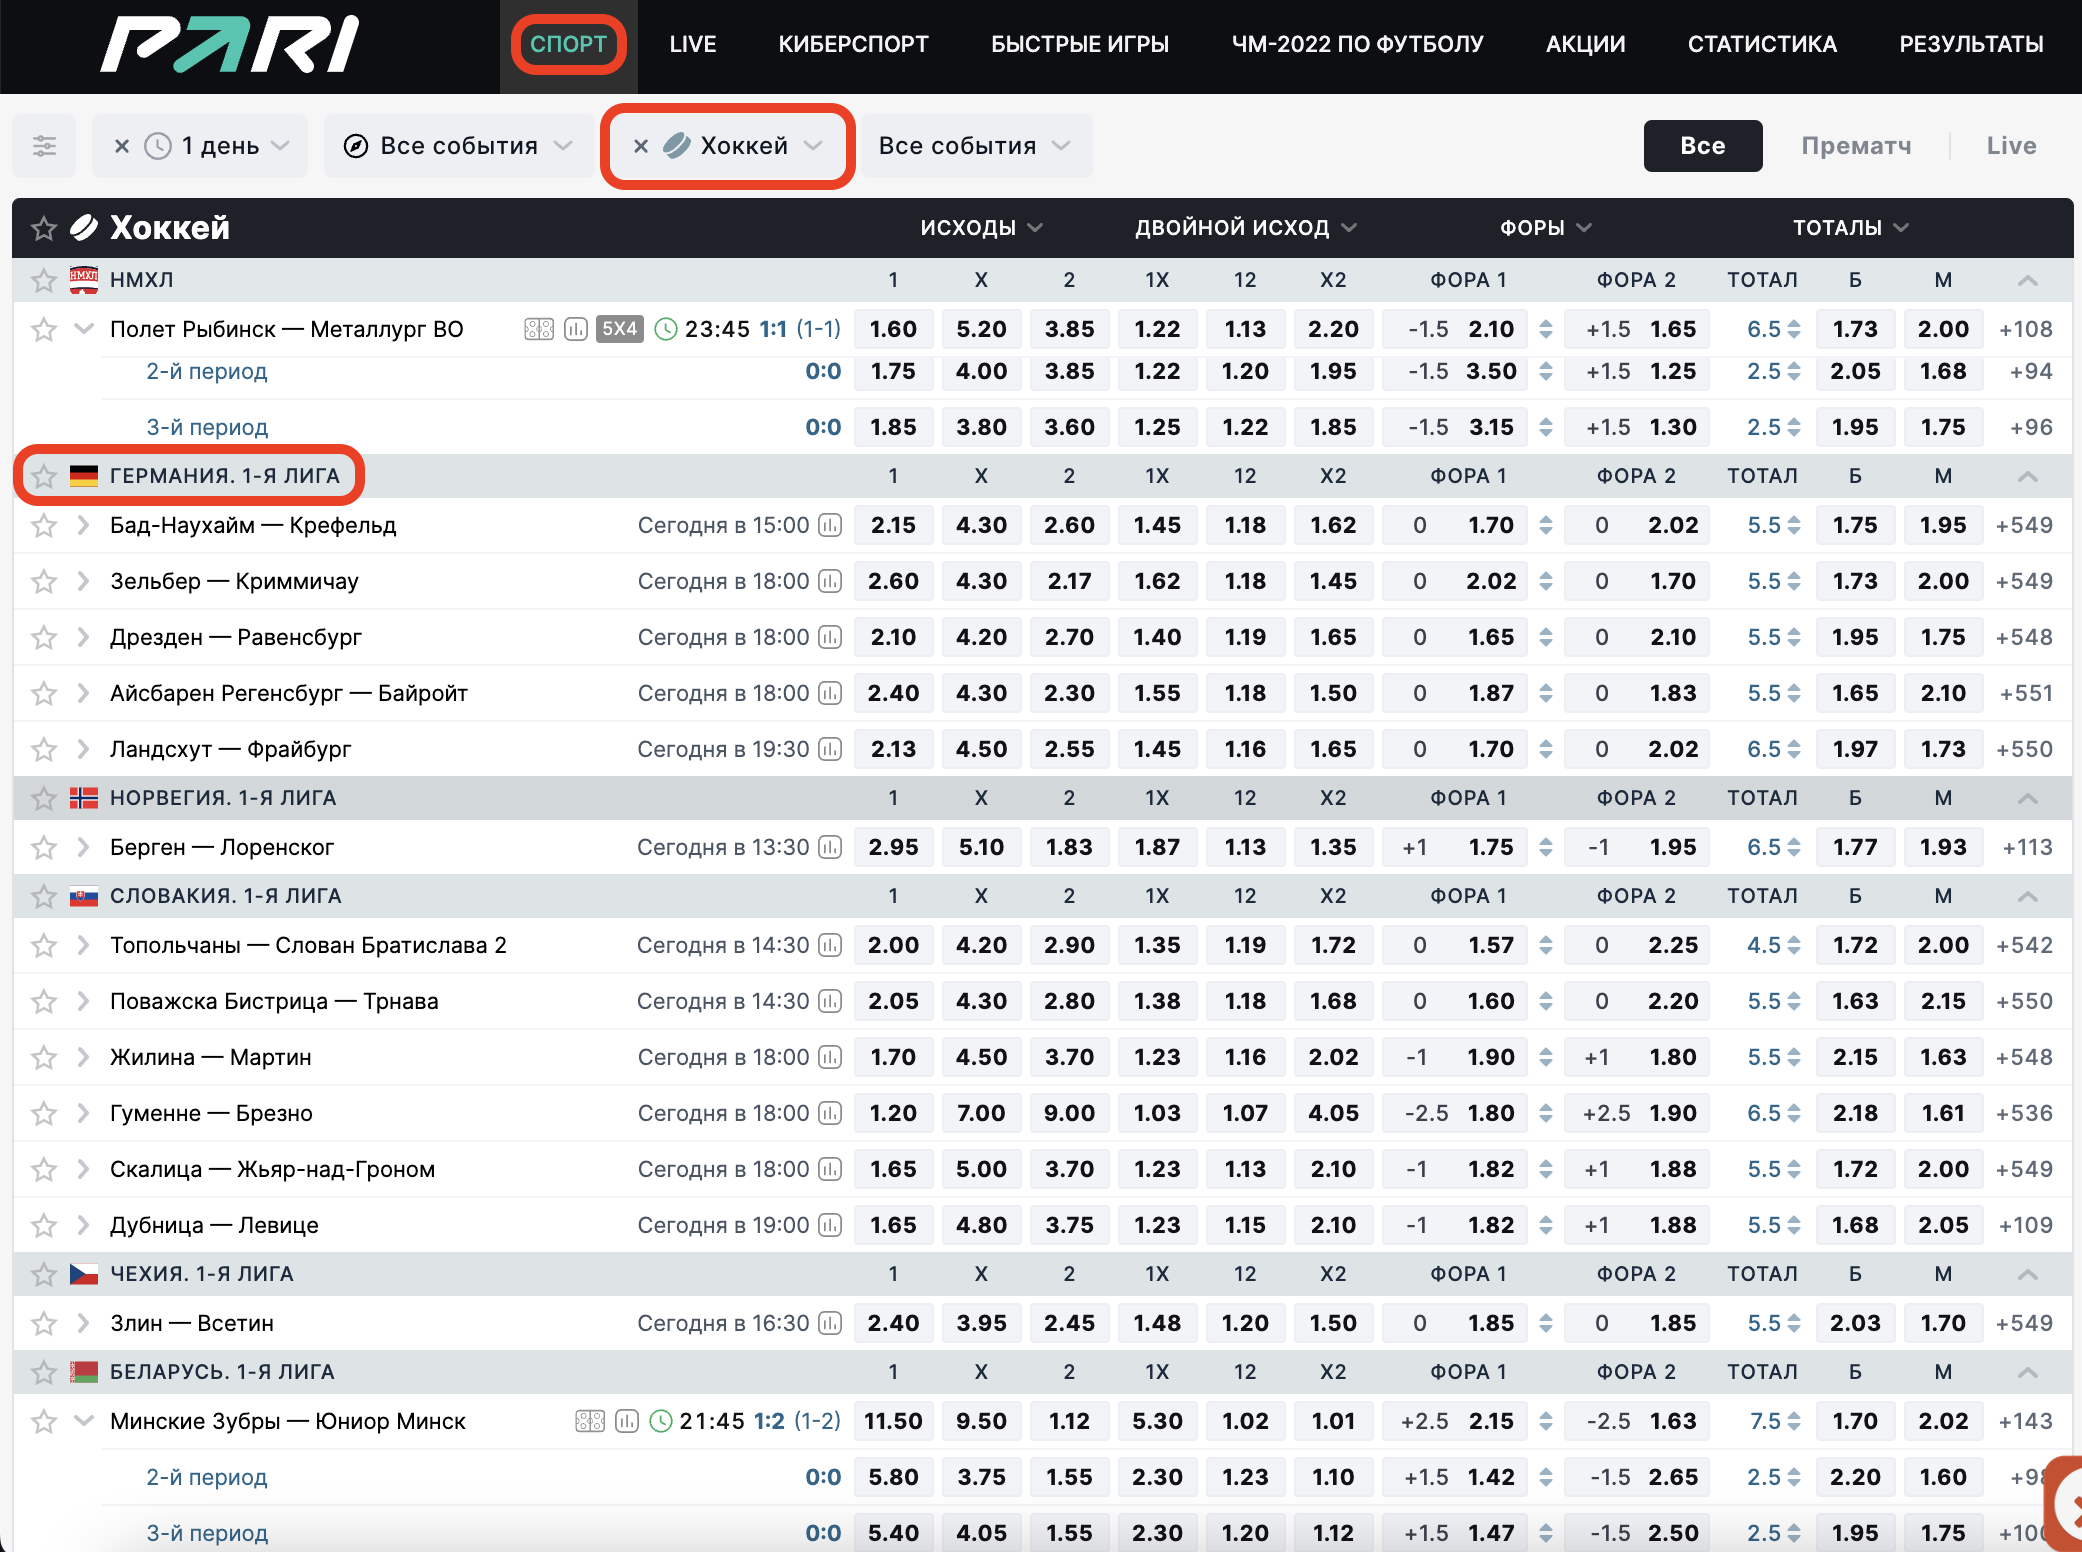Open statistics icon for Минские Зубры match

[627, 1421]
